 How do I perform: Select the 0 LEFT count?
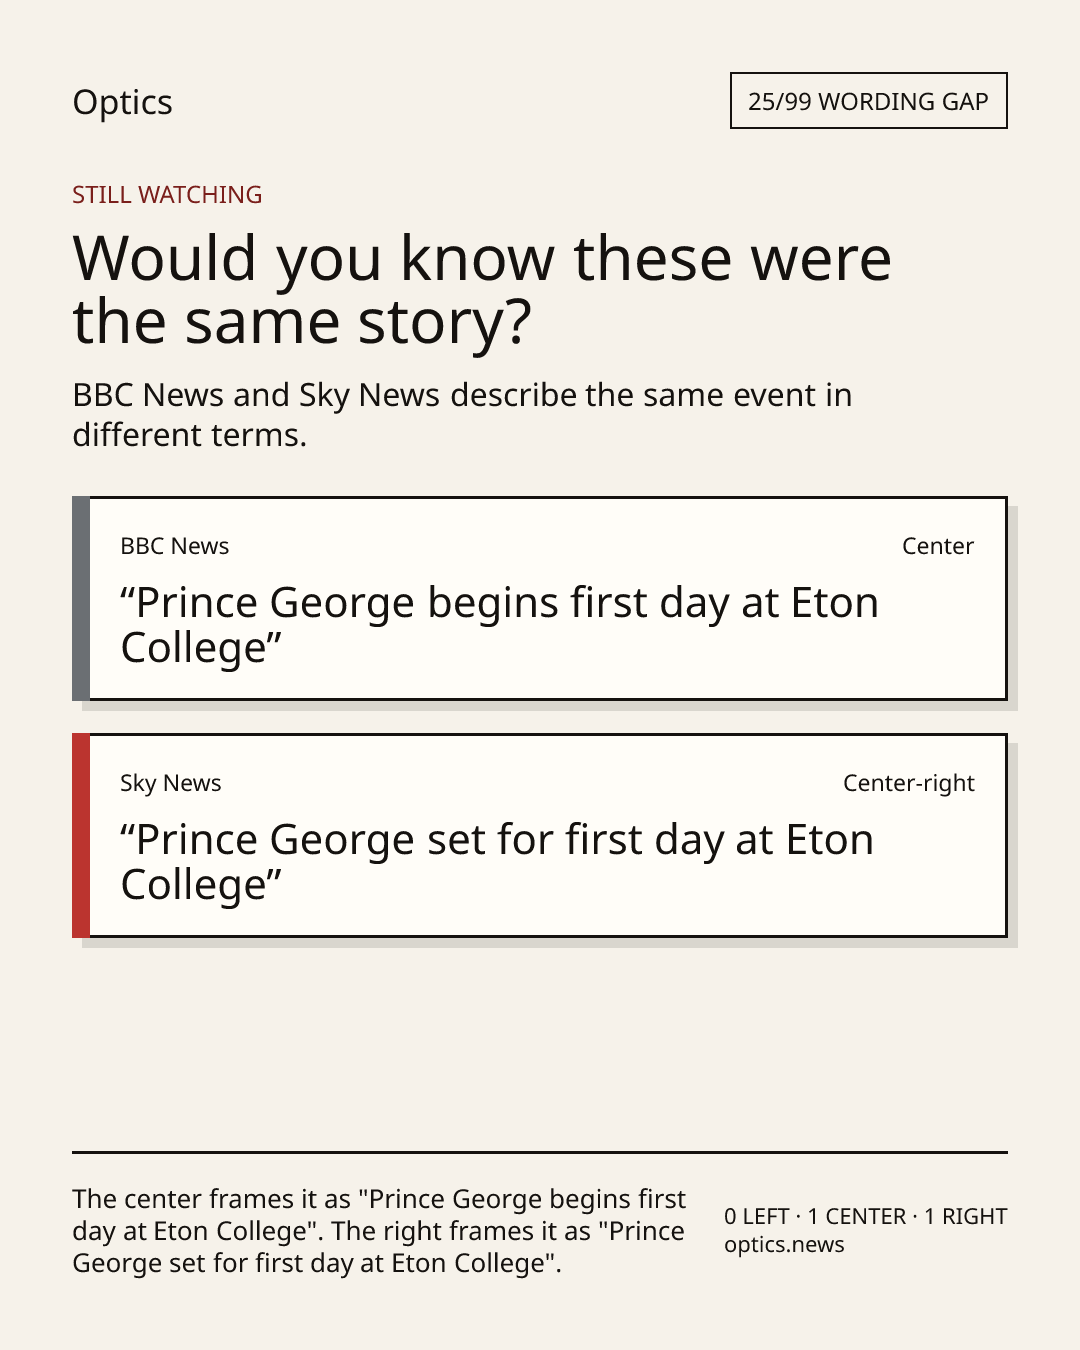click(757, 1217)
